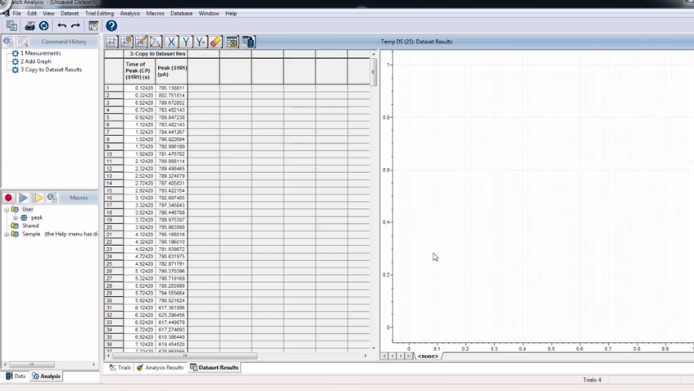This screenshot has width=694, height=391.
Task: Select the Shared macros folder
Action: 31,226
